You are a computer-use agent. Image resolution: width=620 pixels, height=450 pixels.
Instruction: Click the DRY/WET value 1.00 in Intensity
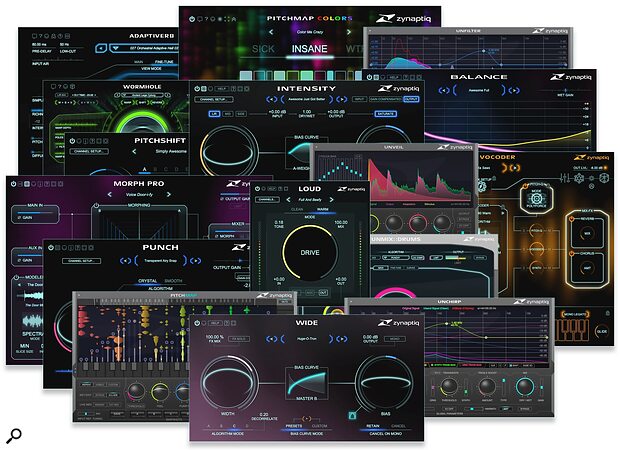coord(306,112)
